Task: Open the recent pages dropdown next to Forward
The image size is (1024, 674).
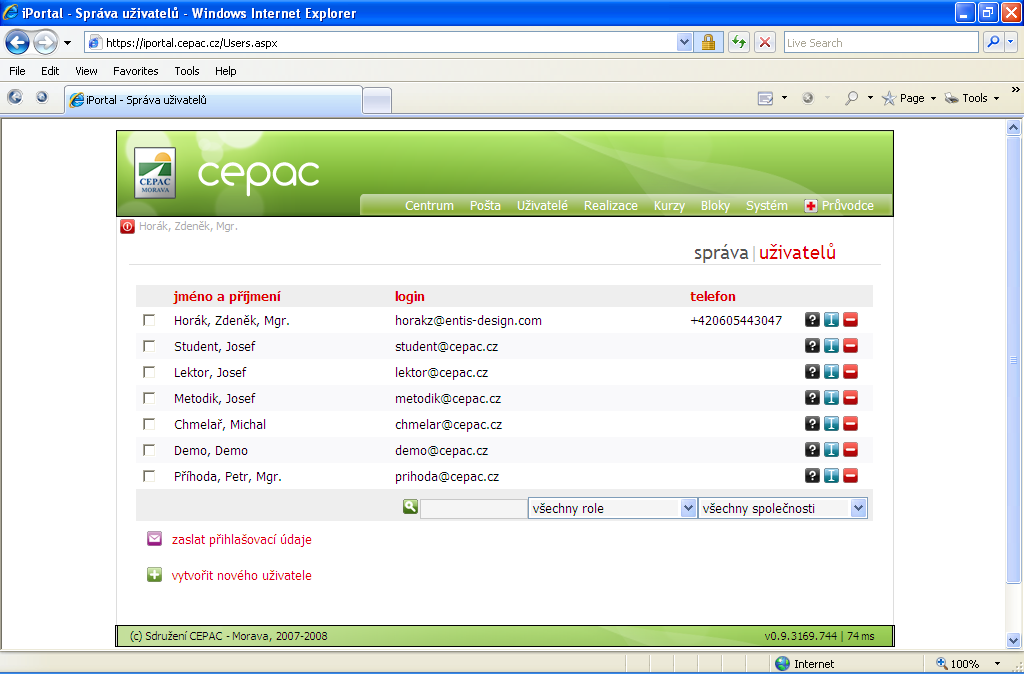Action: (x=67, y=43)
